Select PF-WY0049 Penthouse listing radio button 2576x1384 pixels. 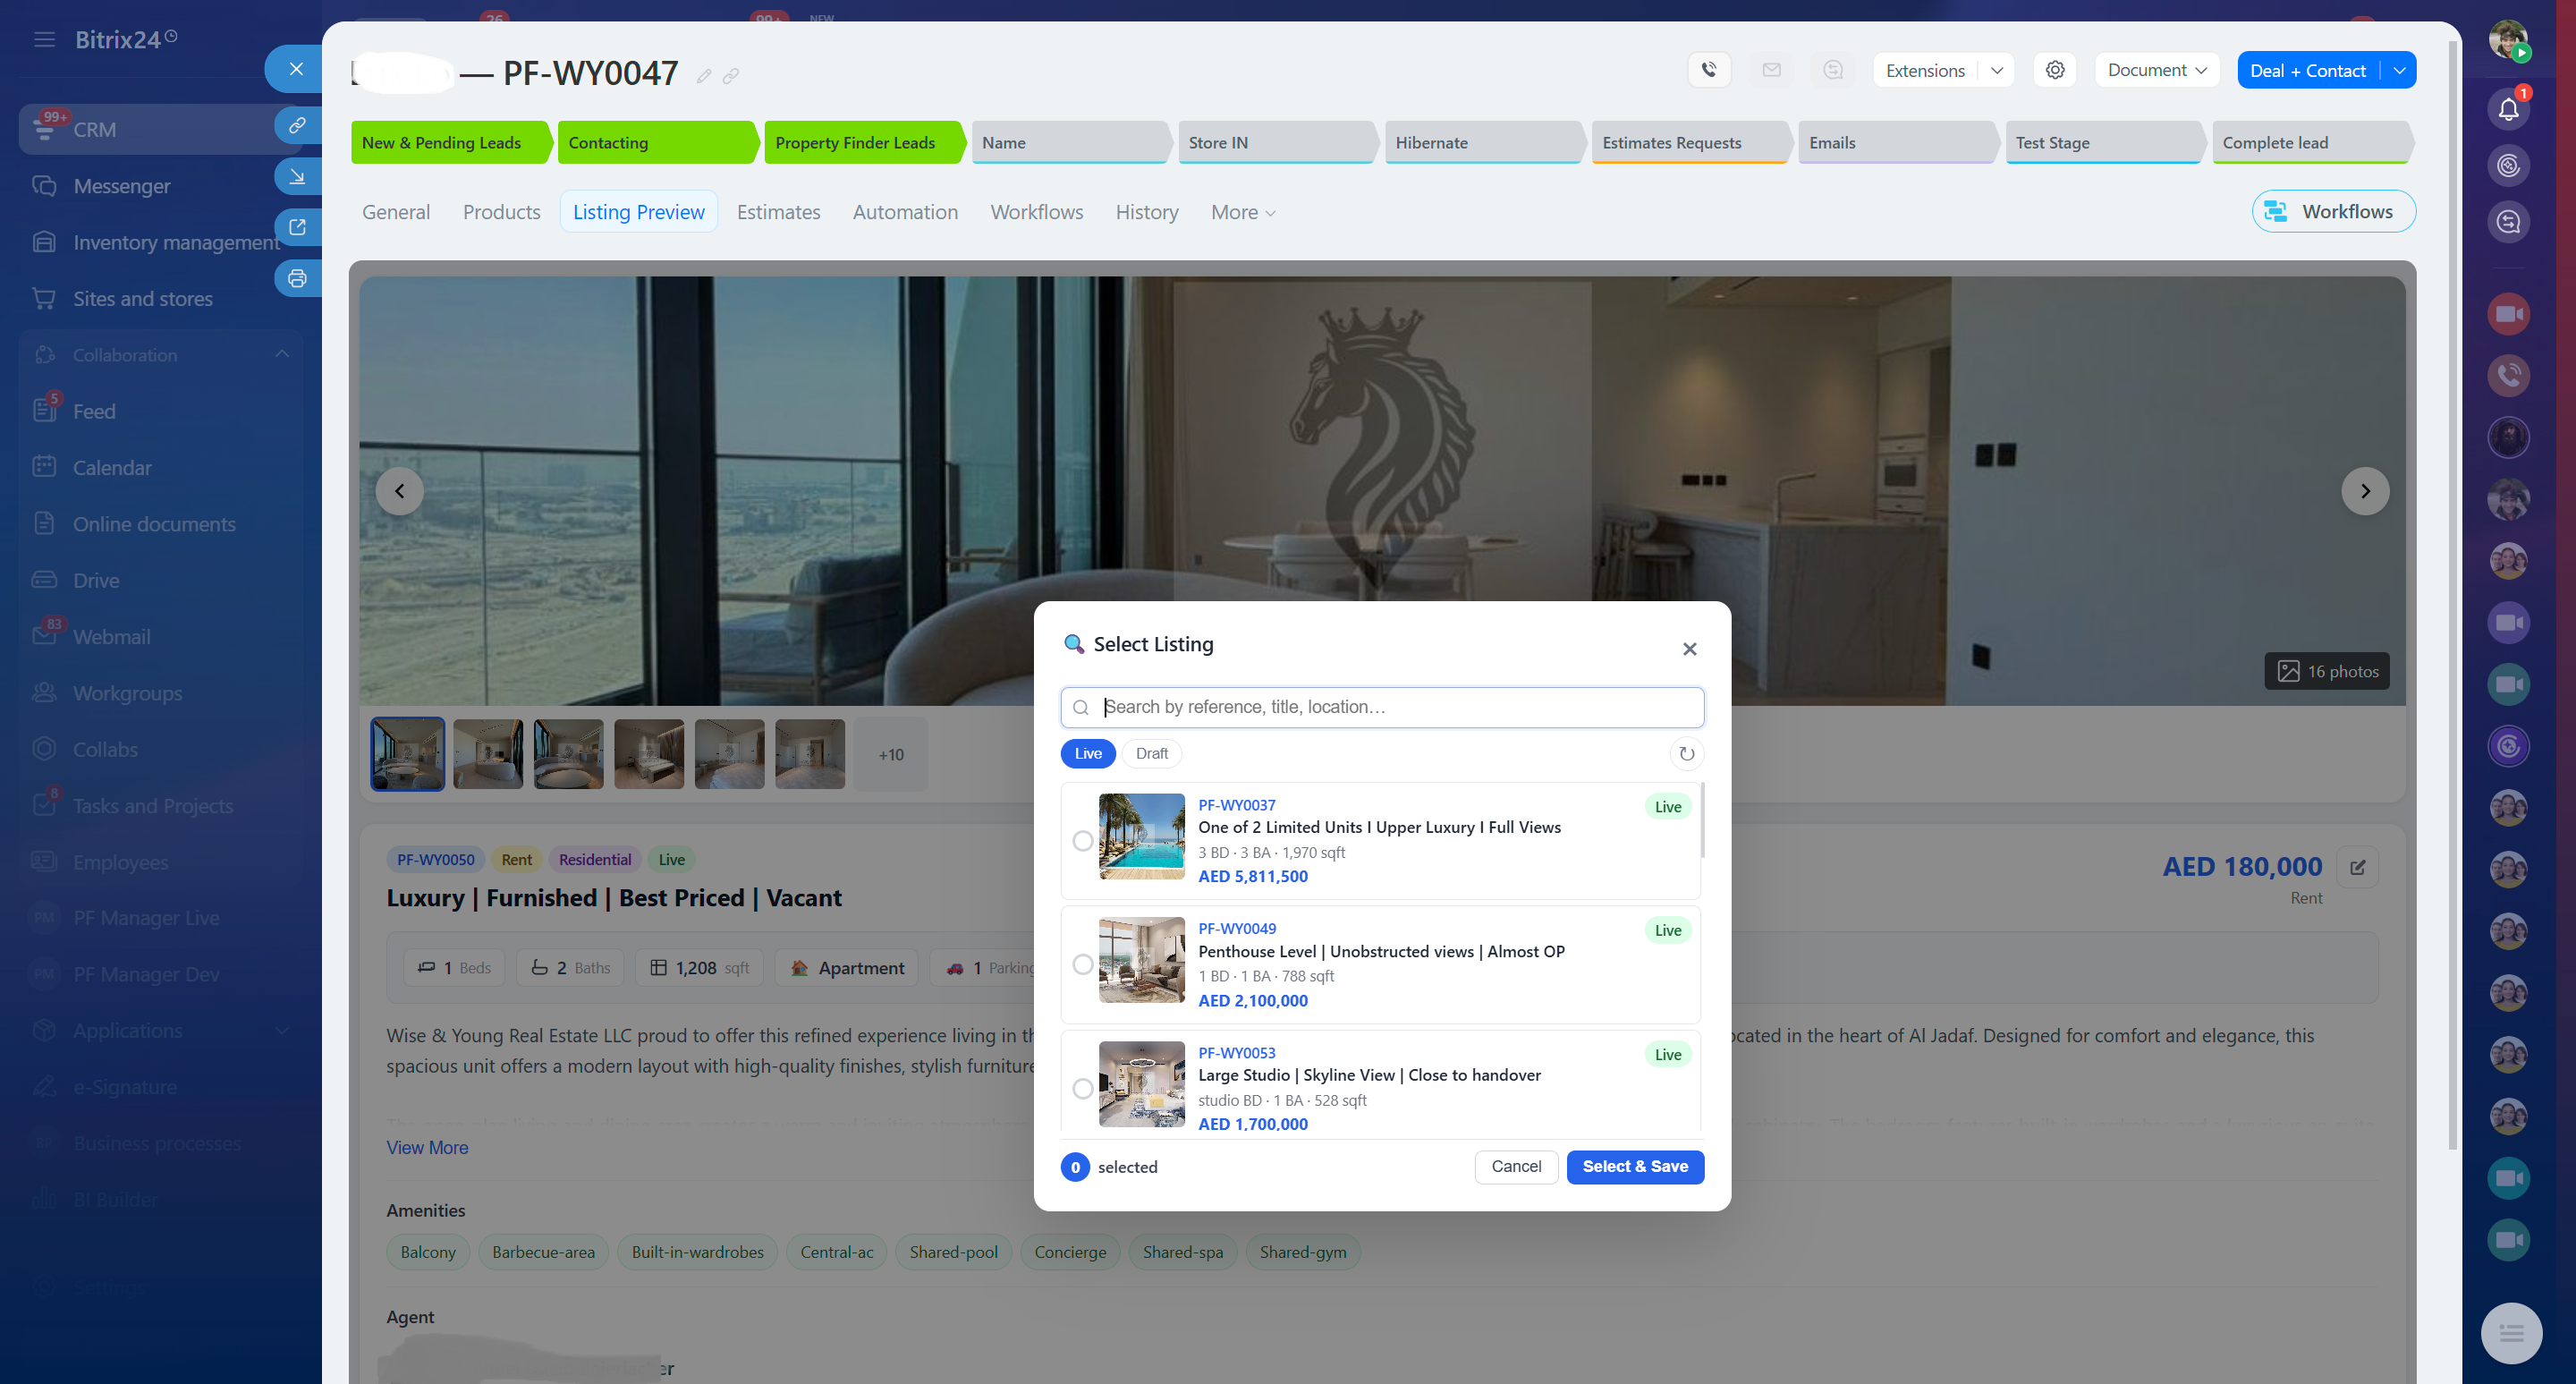pyautogui.click(x=1082, y=965)
